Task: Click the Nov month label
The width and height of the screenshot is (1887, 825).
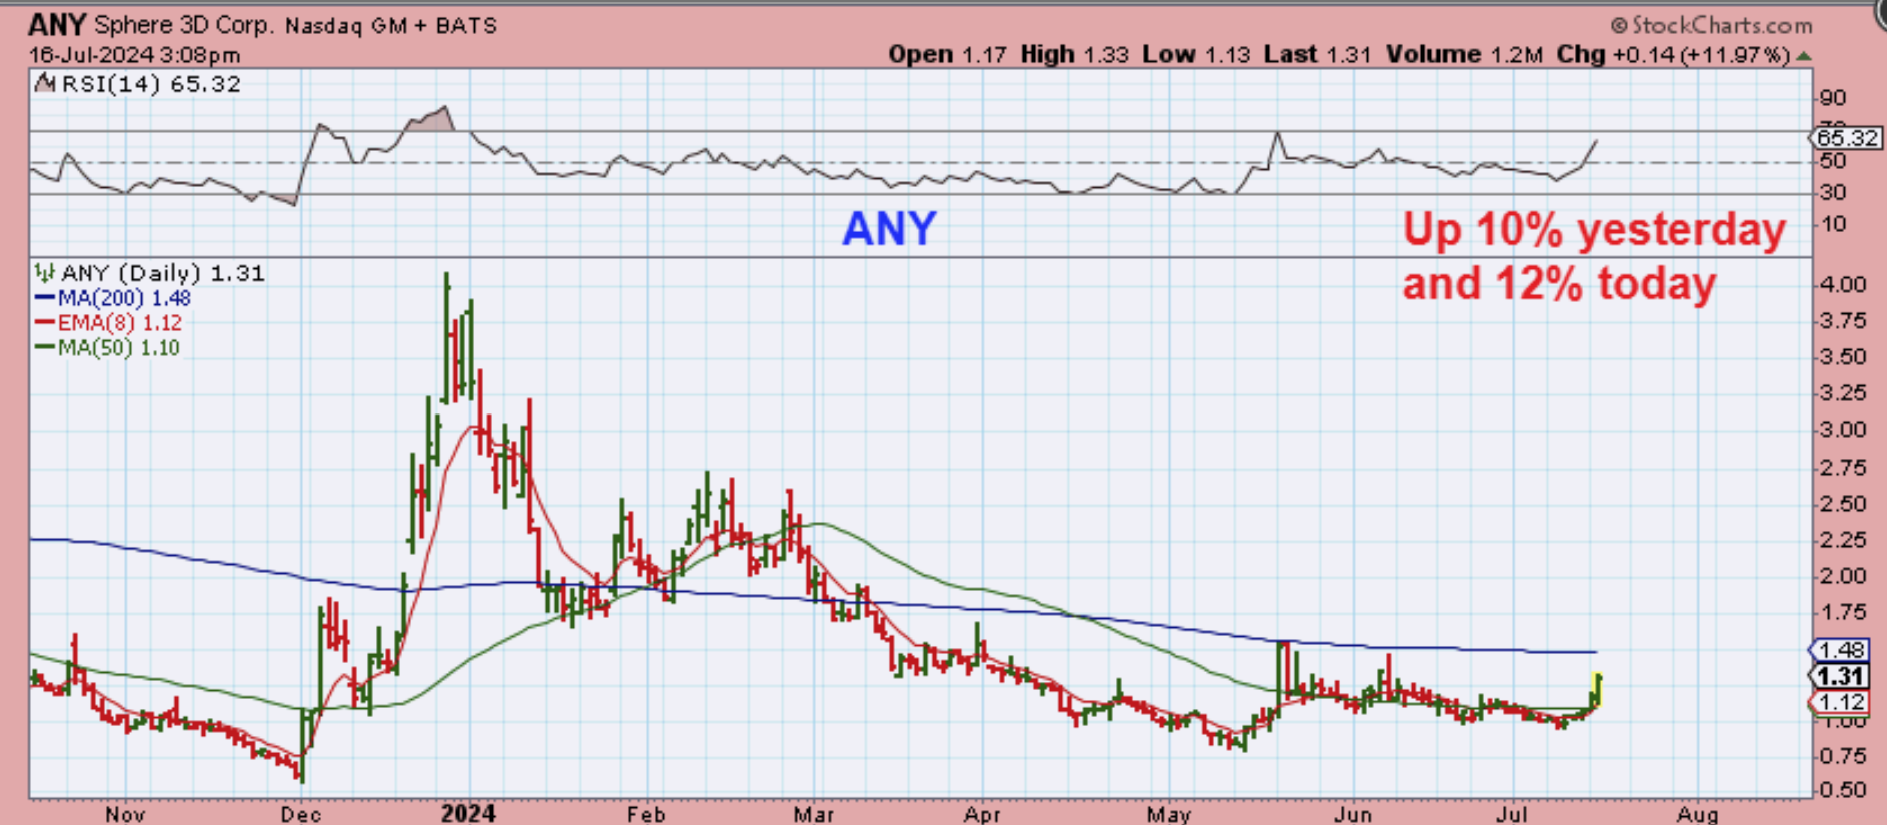Action: [x=125, y=814]
